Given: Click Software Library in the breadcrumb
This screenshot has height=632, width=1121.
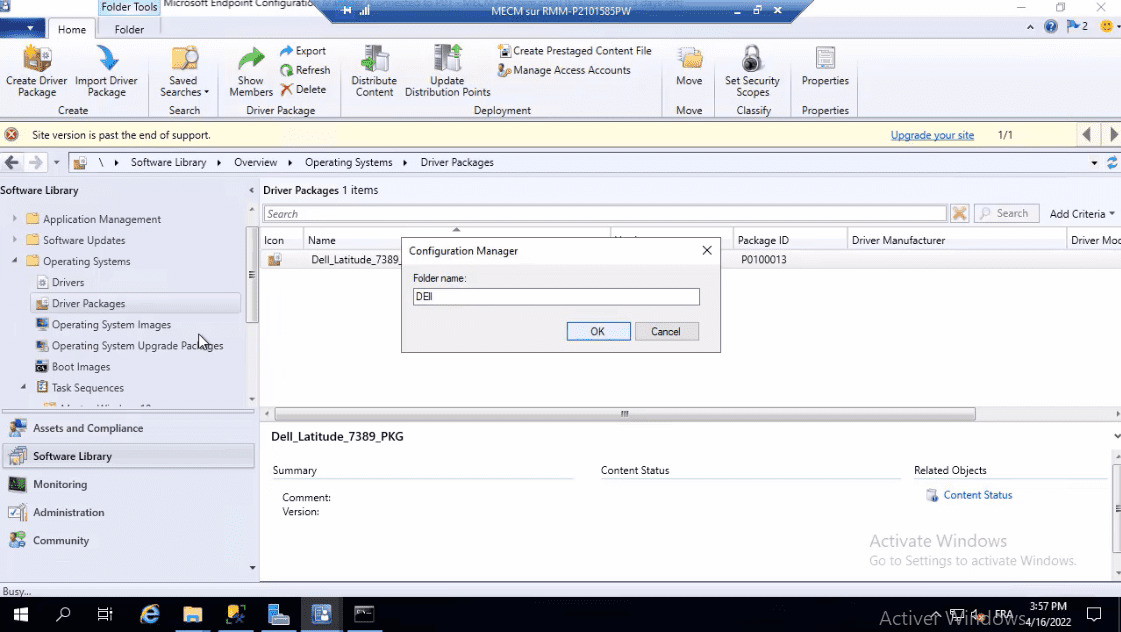Looking at the screenshot, I should (168, 162).
